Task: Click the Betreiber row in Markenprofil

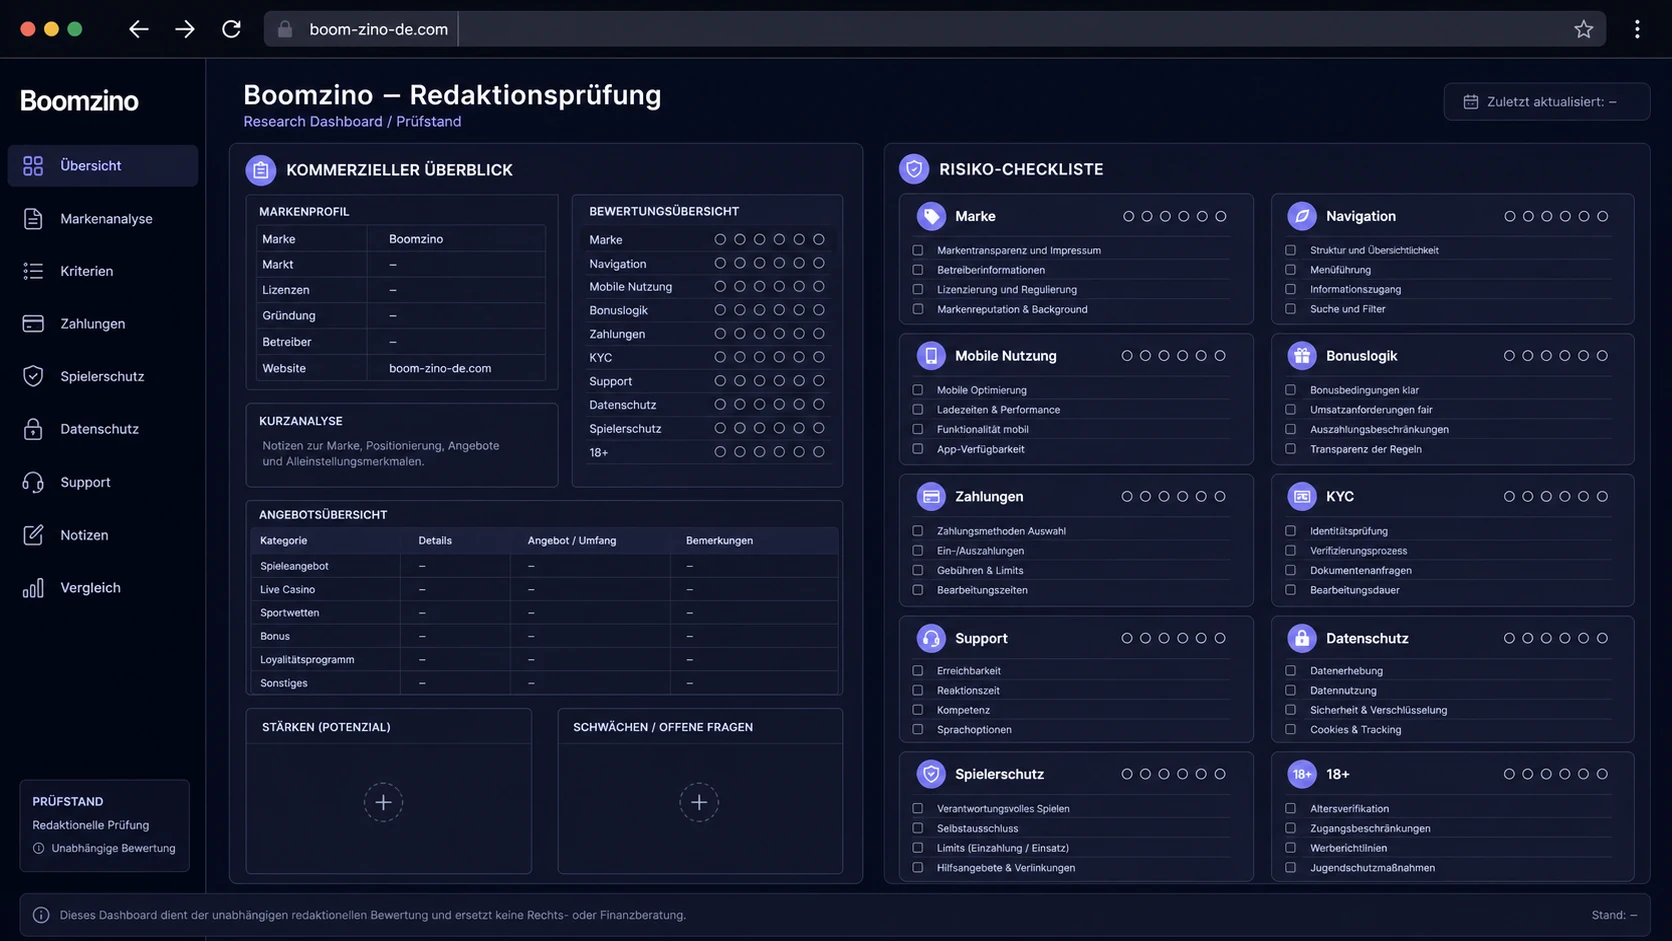Action: point(402,342)
